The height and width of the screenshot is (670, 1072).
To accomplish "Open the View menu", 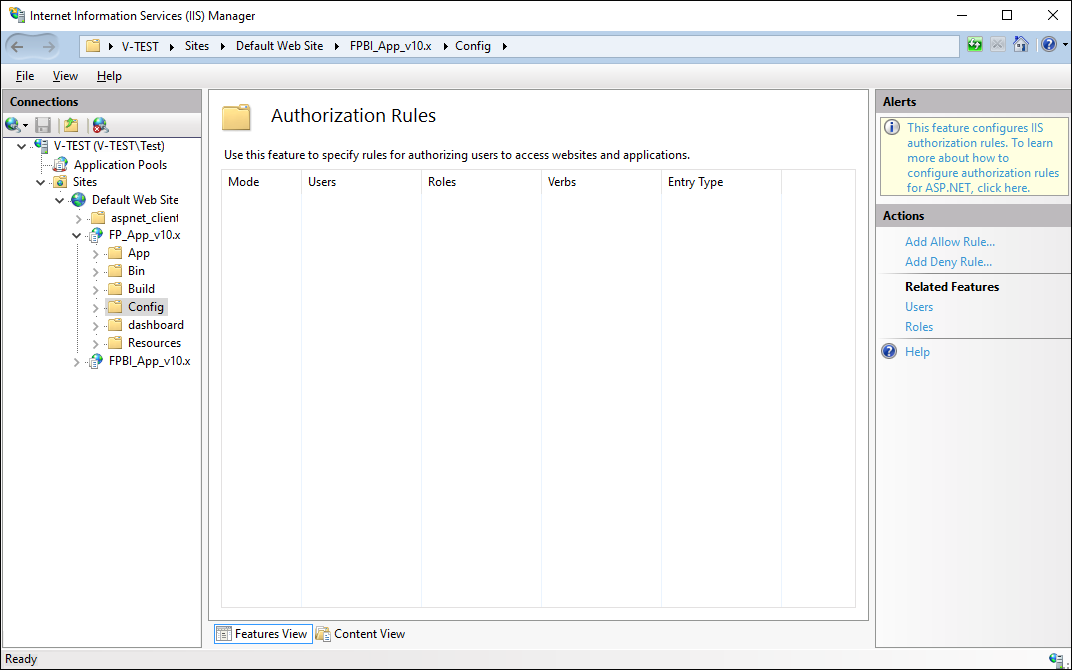I will coord(65,76).
